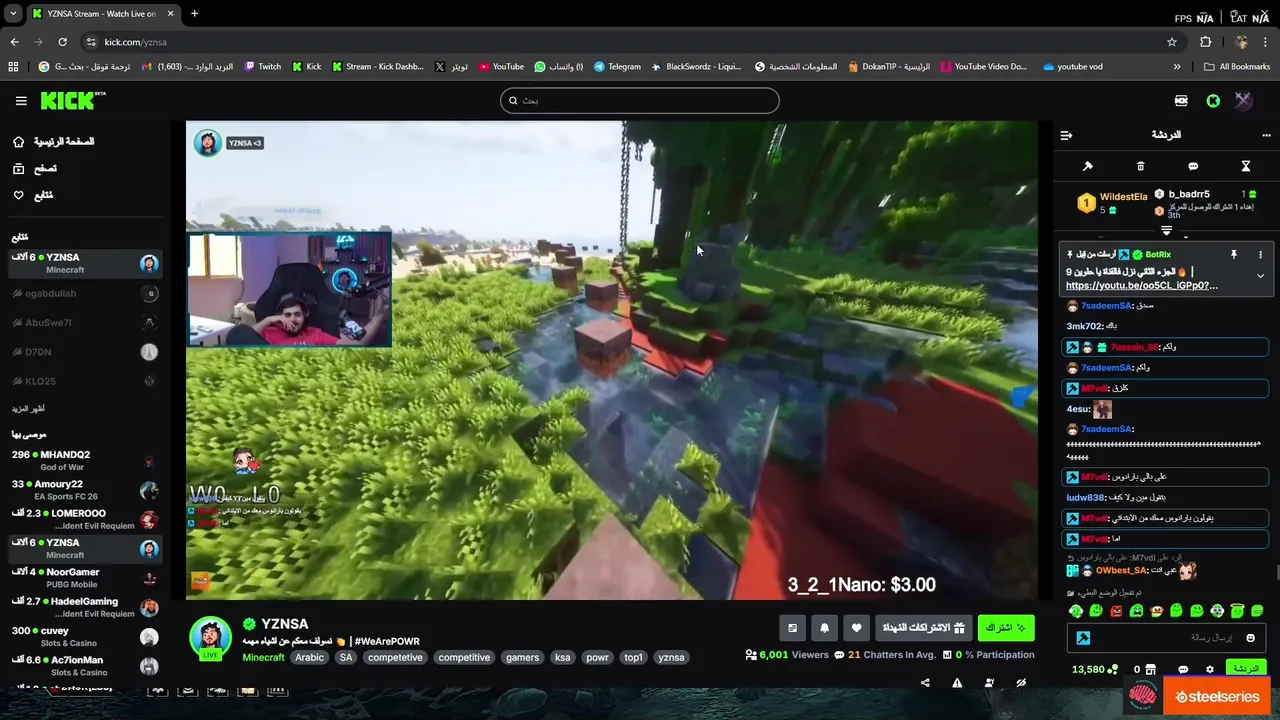Click the top-right monitor dashboard icon

[x=1181, y=101]
